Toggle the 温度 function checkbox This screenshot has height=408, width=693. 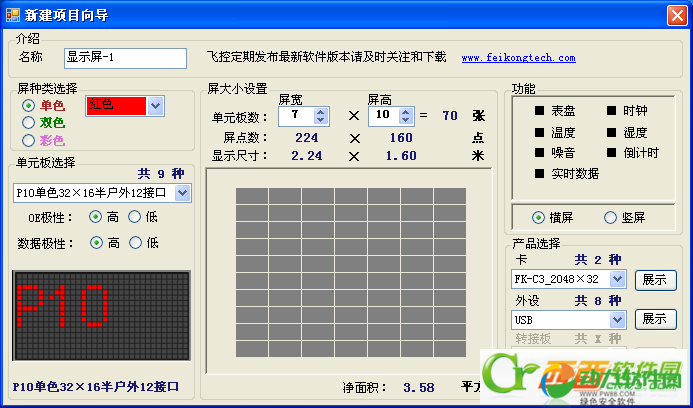540,132
